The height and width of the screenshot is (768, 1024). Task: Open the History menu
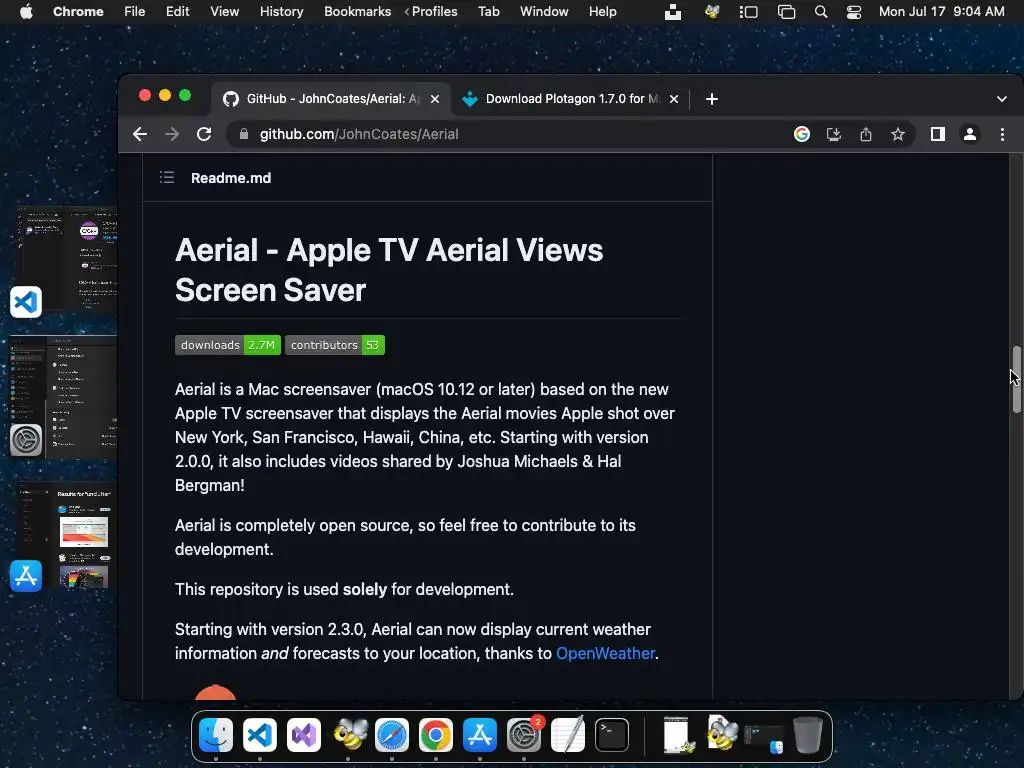(281, 11)
